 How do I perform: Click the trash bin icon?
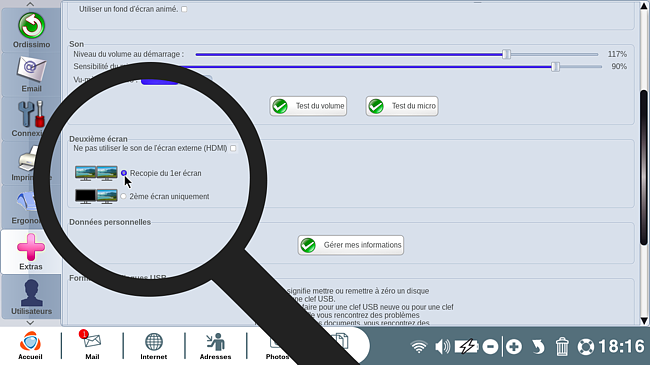coord(562,346)
